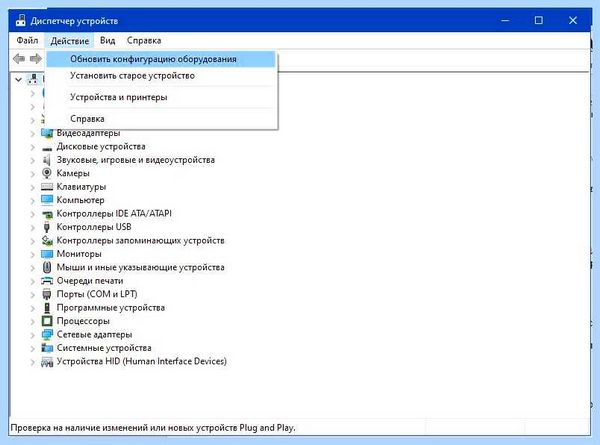Select Мыши и иные указывающие устройства label

pyautogui.click(x=140, y=267)
